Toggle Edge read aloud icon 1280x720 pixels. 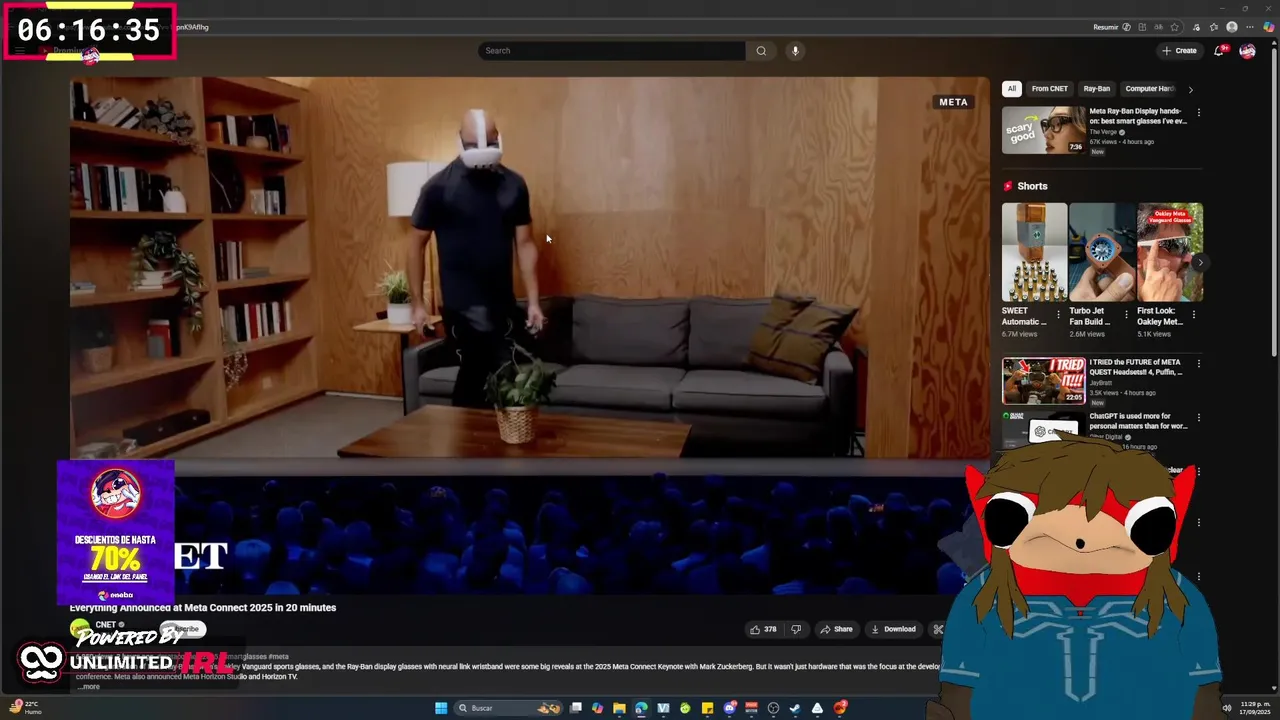pyautogui.click(x=1159, y=27)
